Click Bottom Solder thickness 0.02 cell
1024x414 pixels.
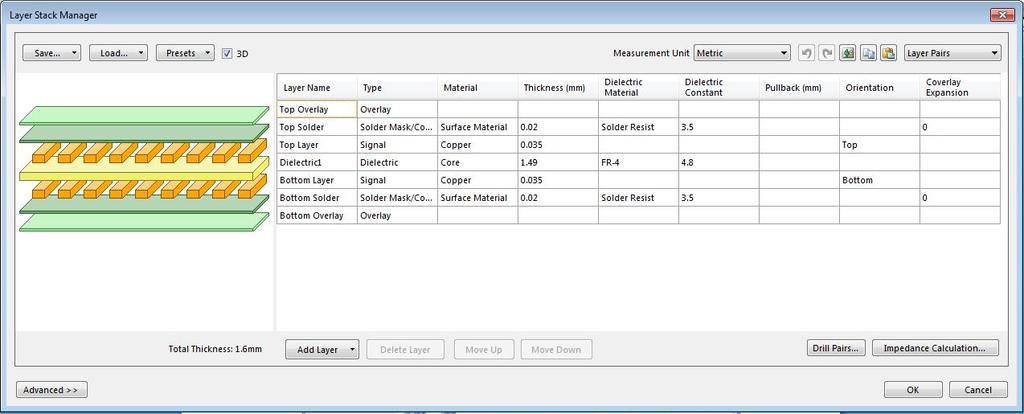click(558, 197)
